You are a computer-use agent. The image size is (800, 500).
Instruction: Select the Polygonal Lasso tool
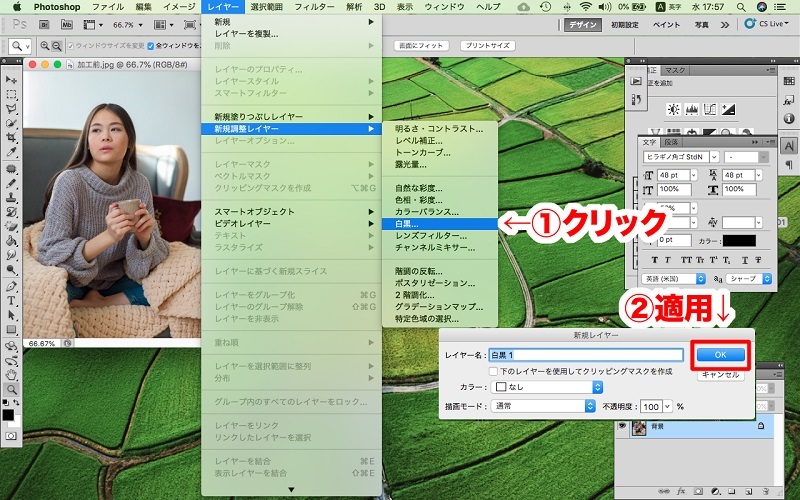coord(11,109)
